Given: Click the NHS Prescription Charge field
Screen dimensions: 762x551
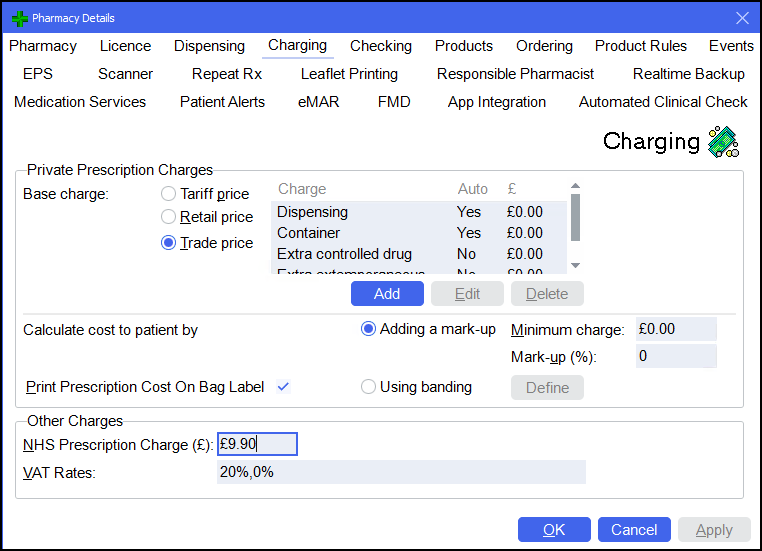Looking at the screenshot, I should [258, 445].
